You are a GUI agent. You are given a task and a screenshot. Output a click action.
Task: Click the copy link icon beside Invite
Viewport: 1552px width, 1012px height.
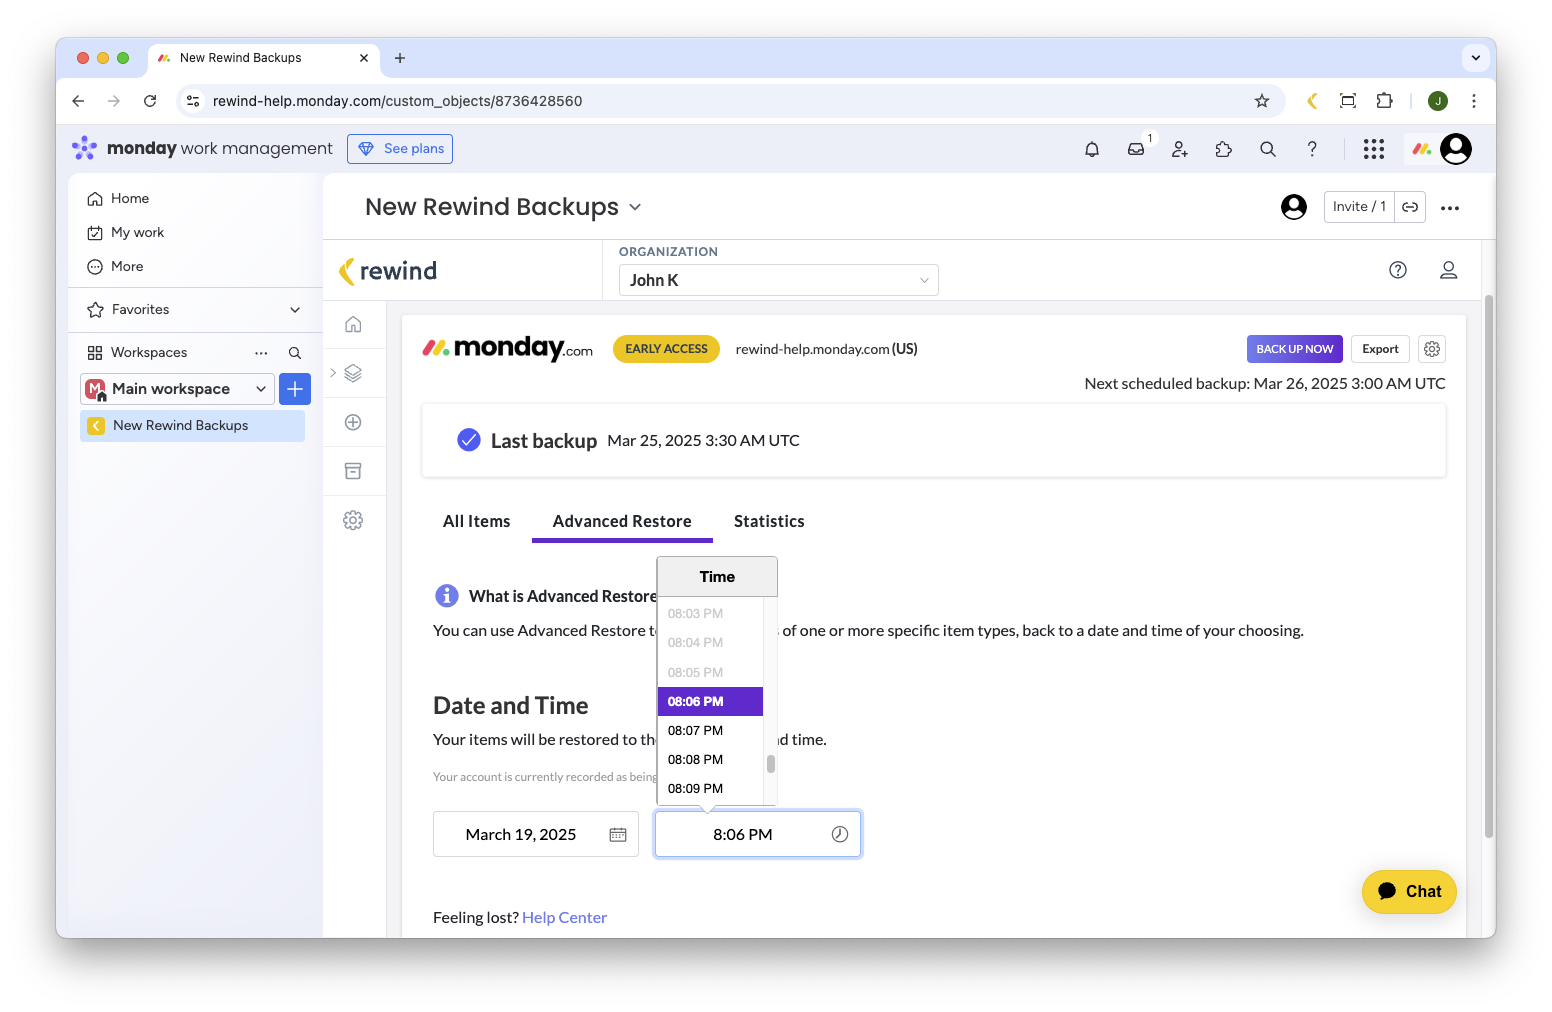pos(1410,207)
